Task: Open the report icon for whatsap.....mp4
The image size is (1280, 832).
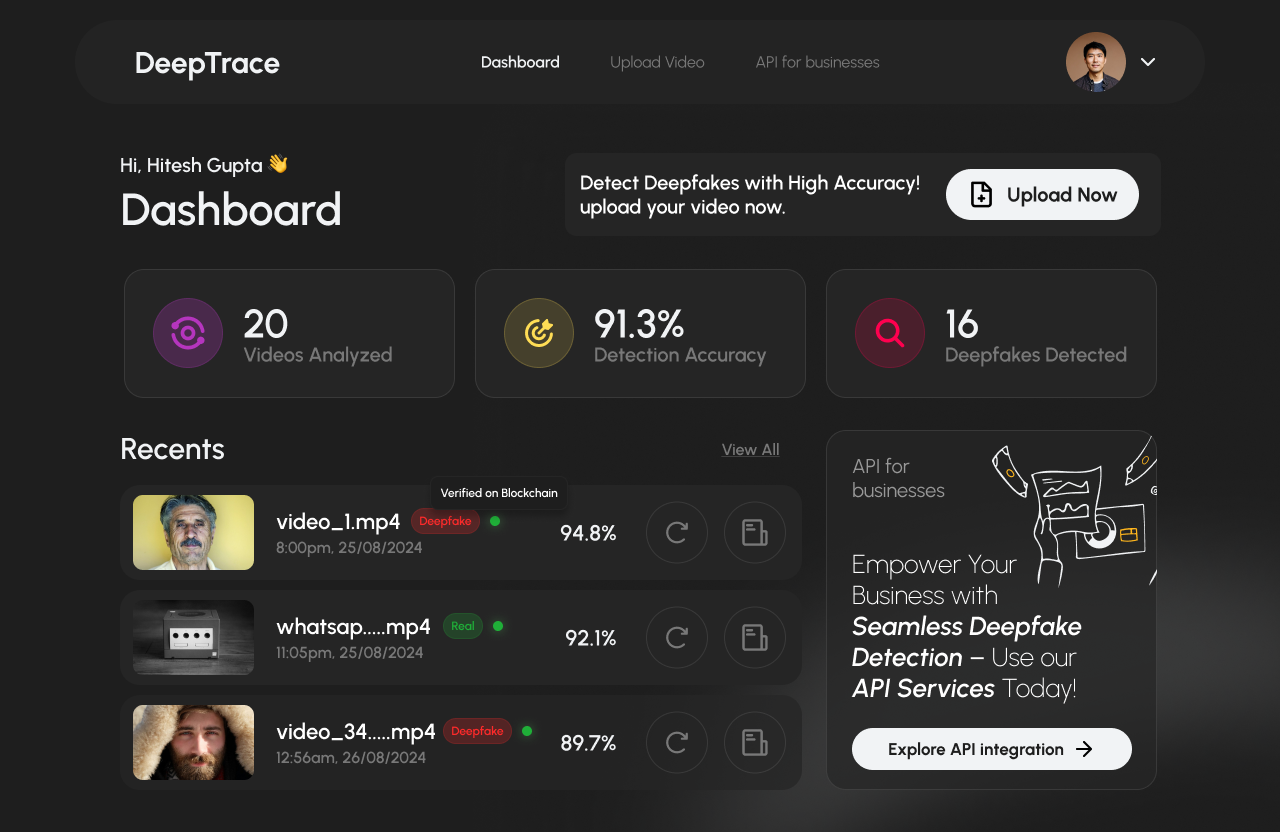Action: pyautogui.click(x=755, y=637)
